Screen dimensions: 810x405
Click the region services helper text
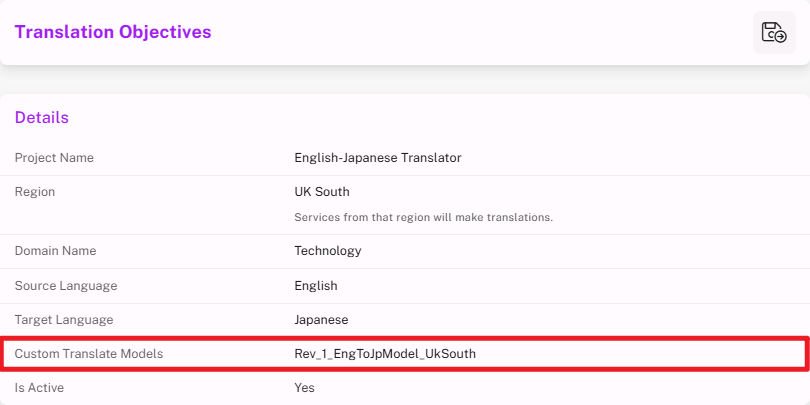click(x=423, y=217)
